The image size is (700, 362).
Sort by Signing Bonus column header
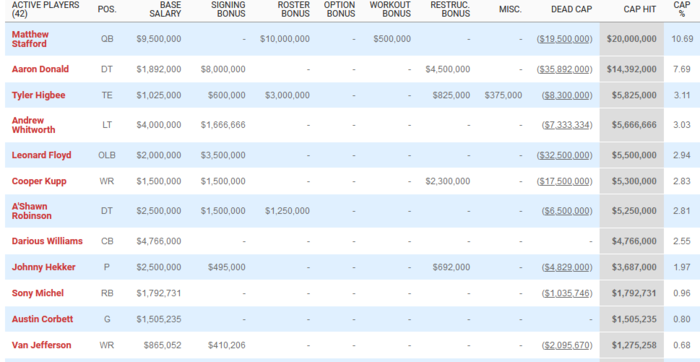pos(229,9)
